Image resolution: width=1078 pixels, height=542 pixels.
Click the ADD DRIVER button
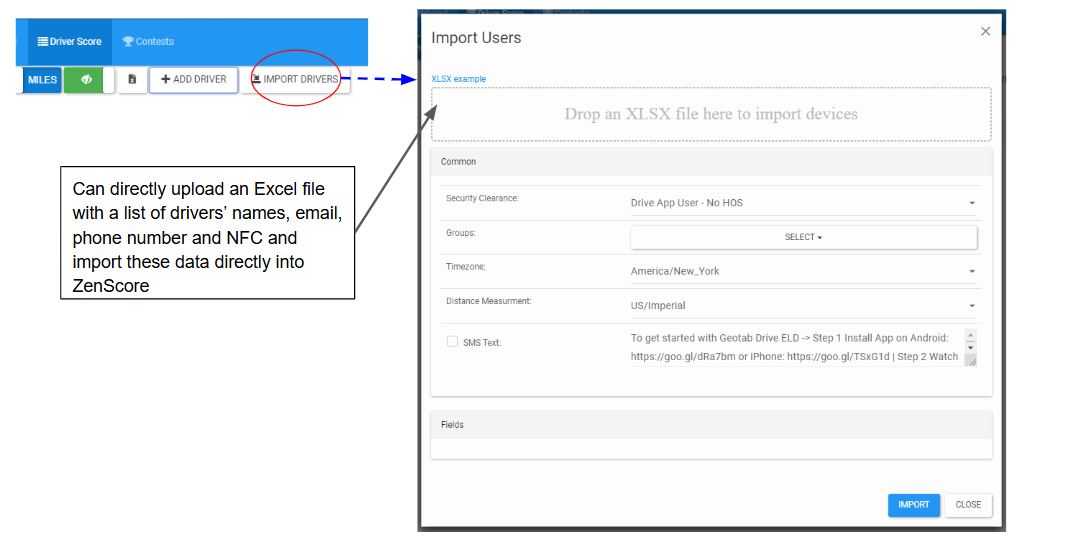(194, 80)
